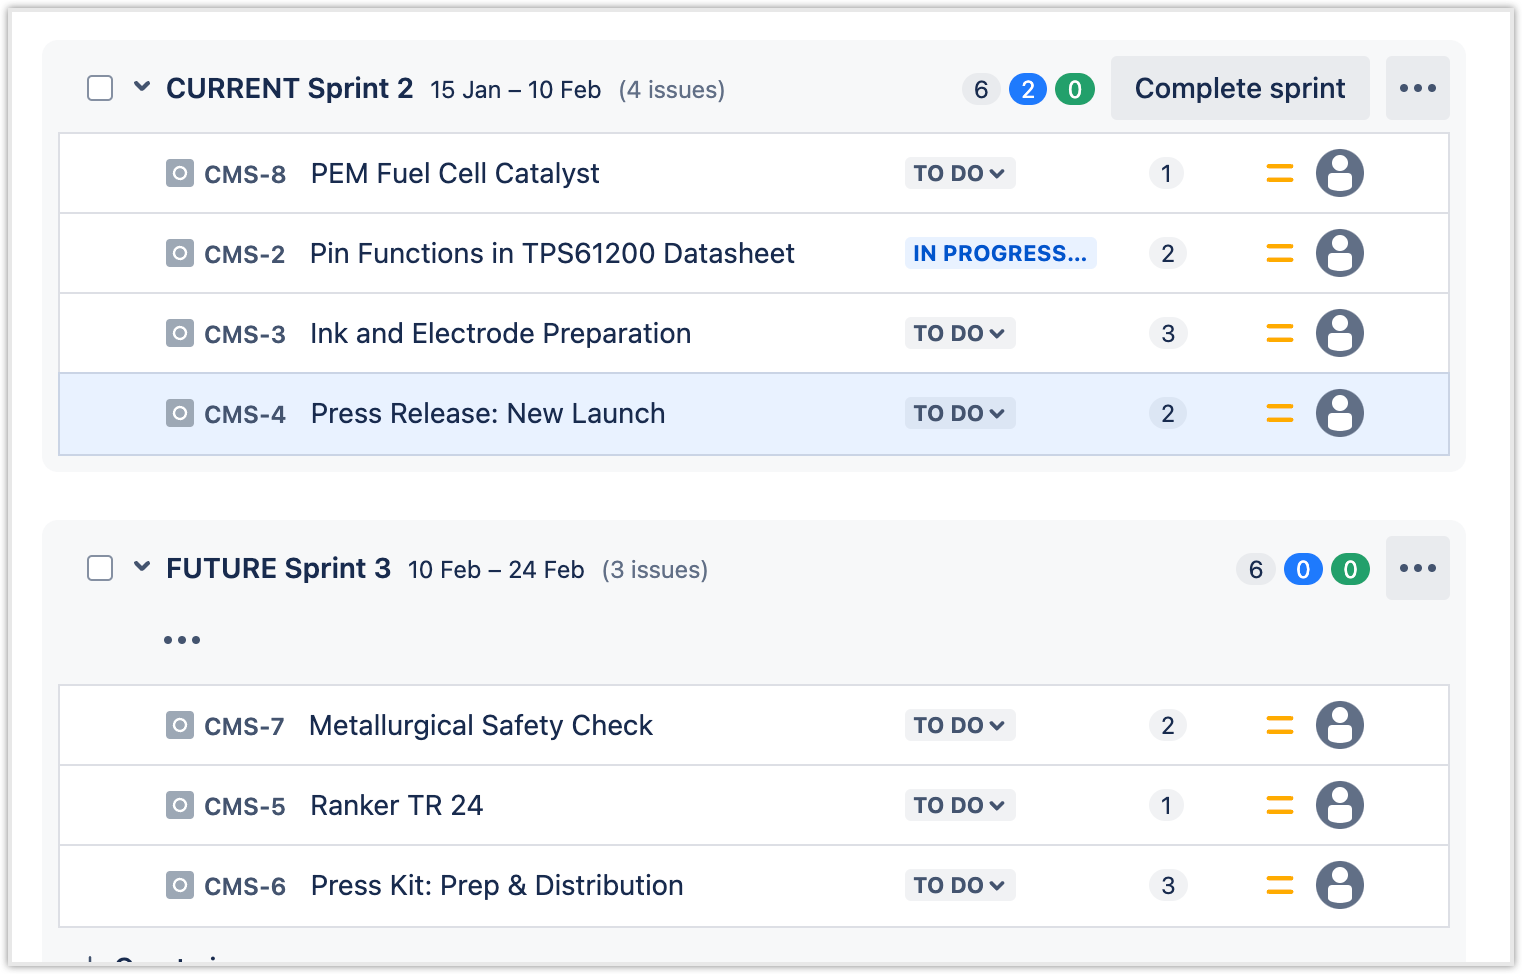Click assignee avatar on CMS-8 row
Image resolution: width=1522 pixels, height=974 pixels.
[1339, 173]
